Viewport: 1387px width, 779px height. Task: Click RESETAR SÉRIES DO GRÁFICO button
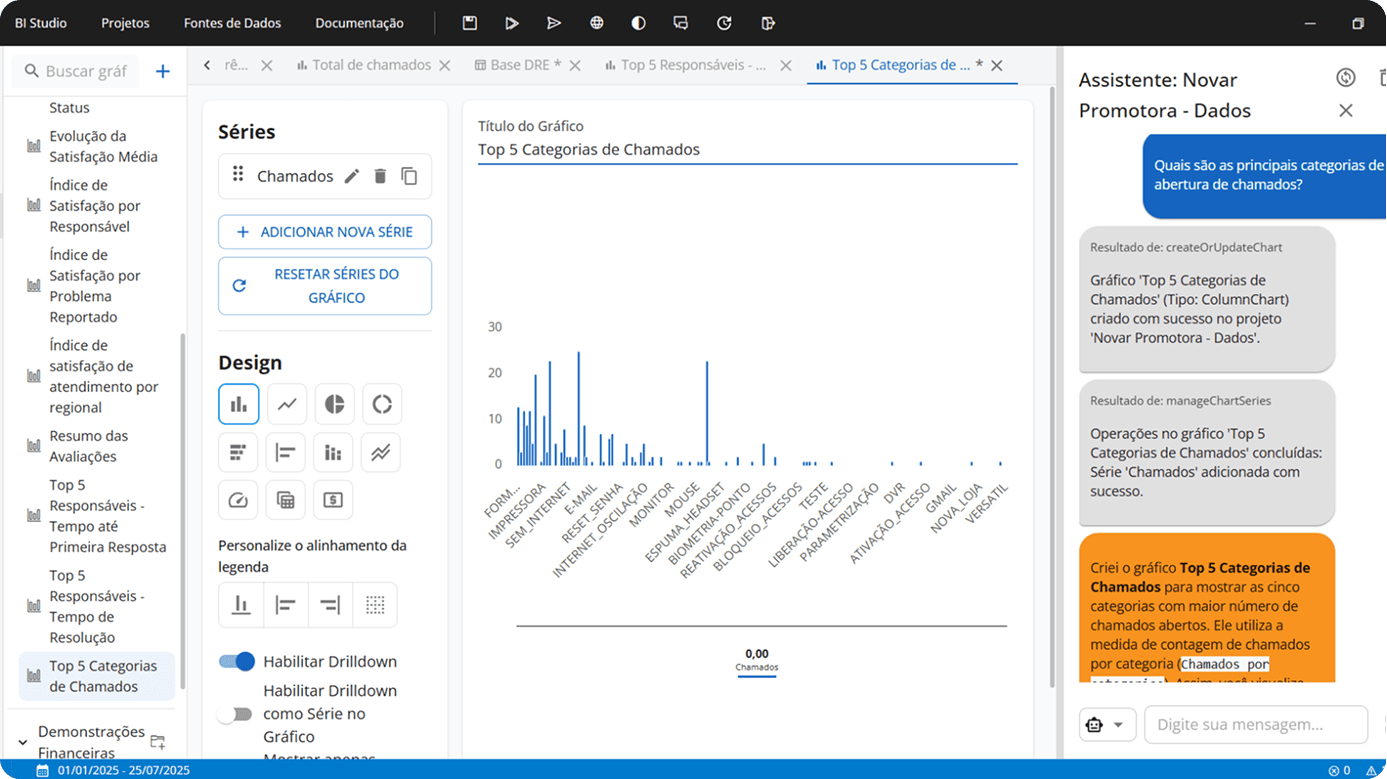pyautogui.click(x=325, y=286)
